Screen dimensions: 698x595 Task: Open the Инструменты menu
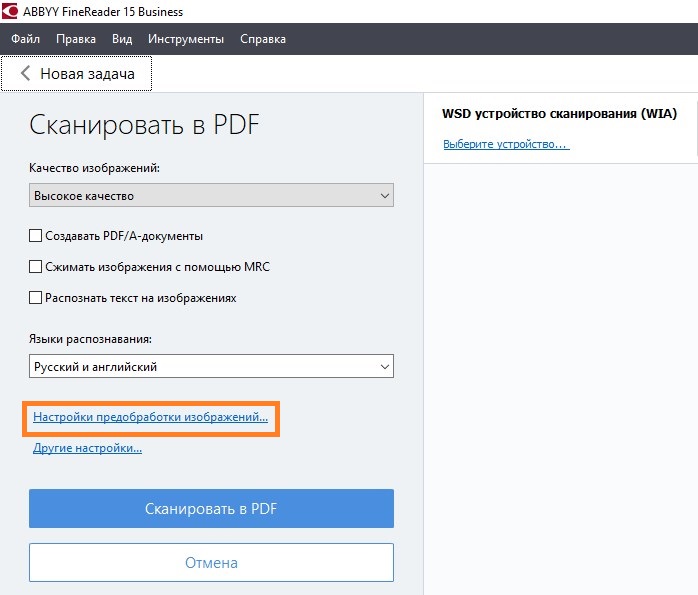pos(186,39)
